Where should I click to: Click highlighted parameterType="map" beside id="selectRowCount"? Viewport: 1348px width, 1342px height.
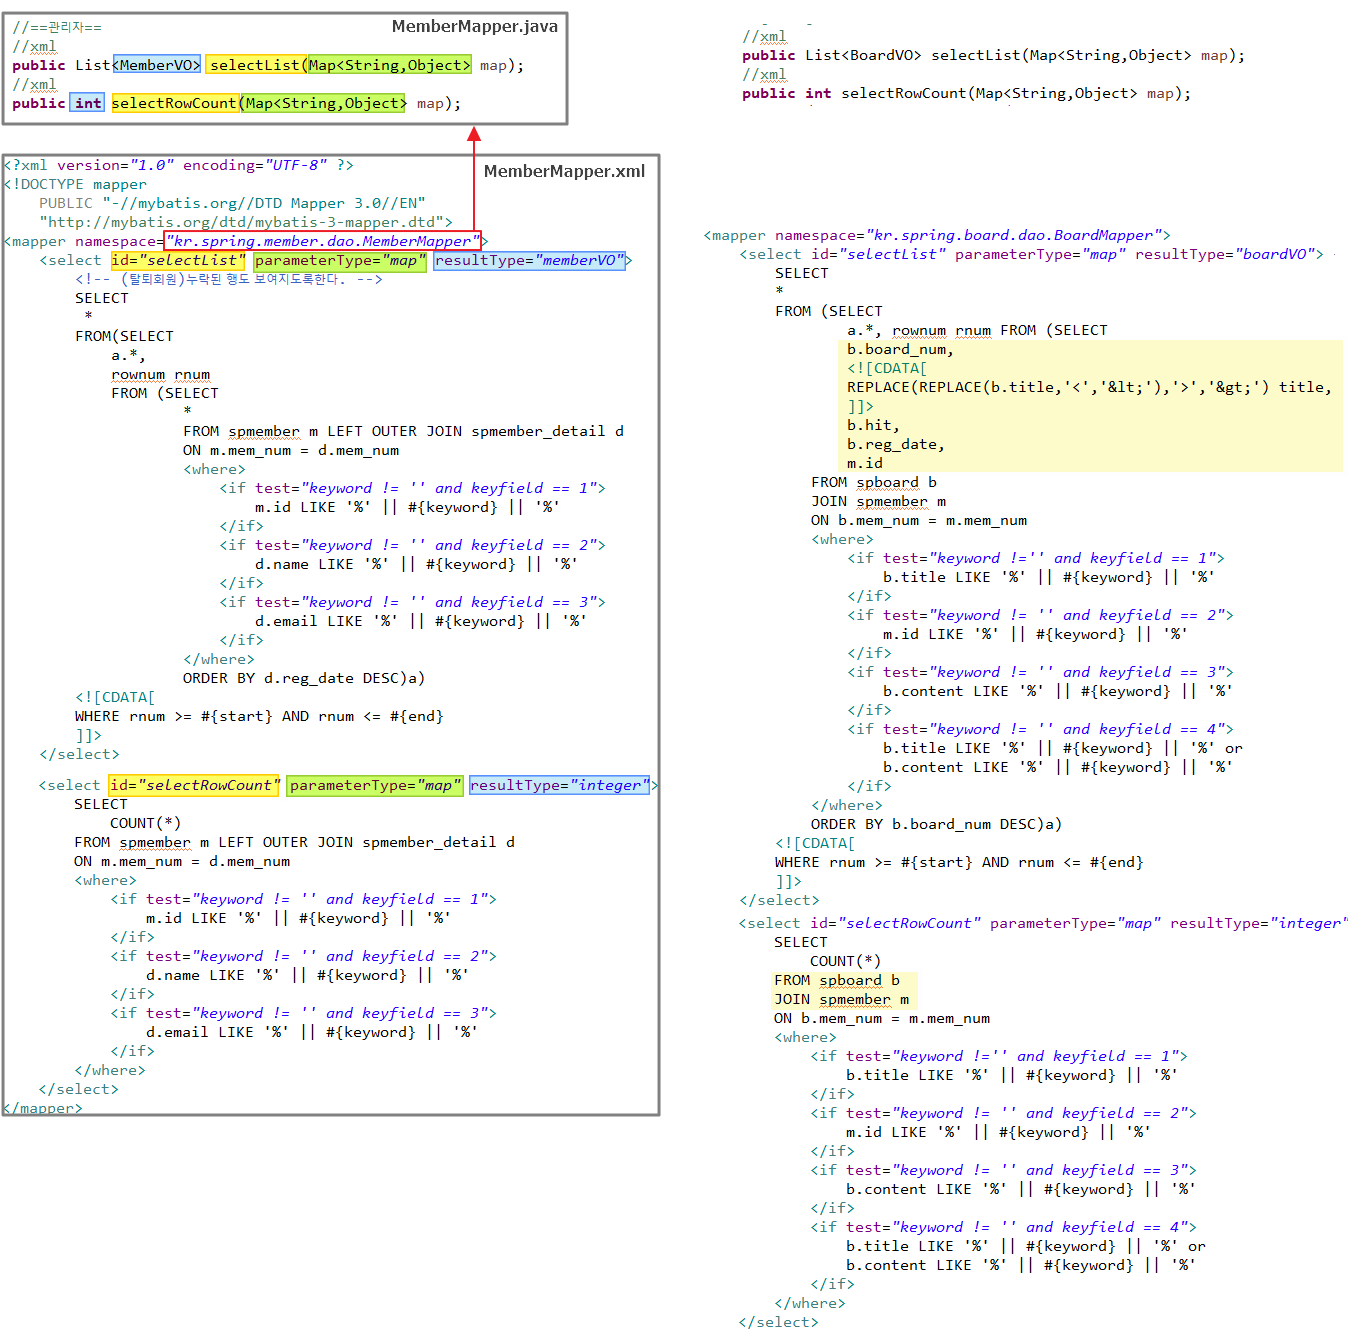375,785
